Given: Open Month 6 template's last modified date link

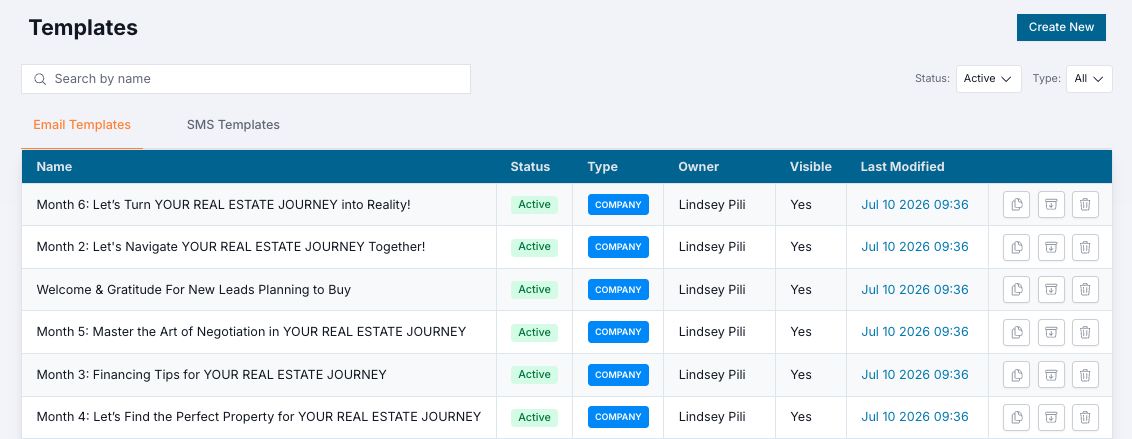Looking at the screenshot, I should click(915, 204).
